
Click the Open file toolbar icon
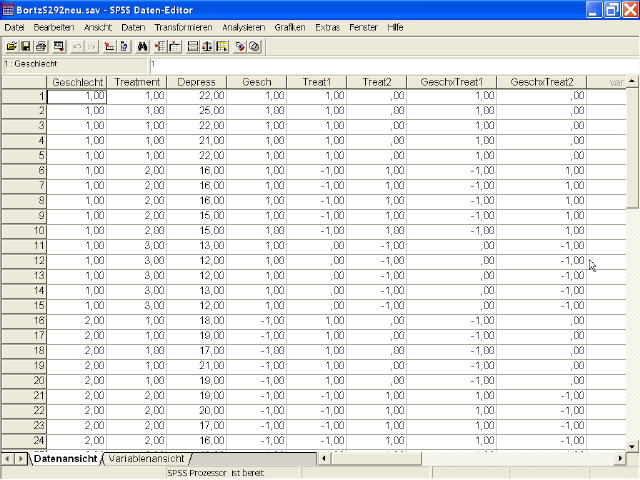tap(12, 47)
